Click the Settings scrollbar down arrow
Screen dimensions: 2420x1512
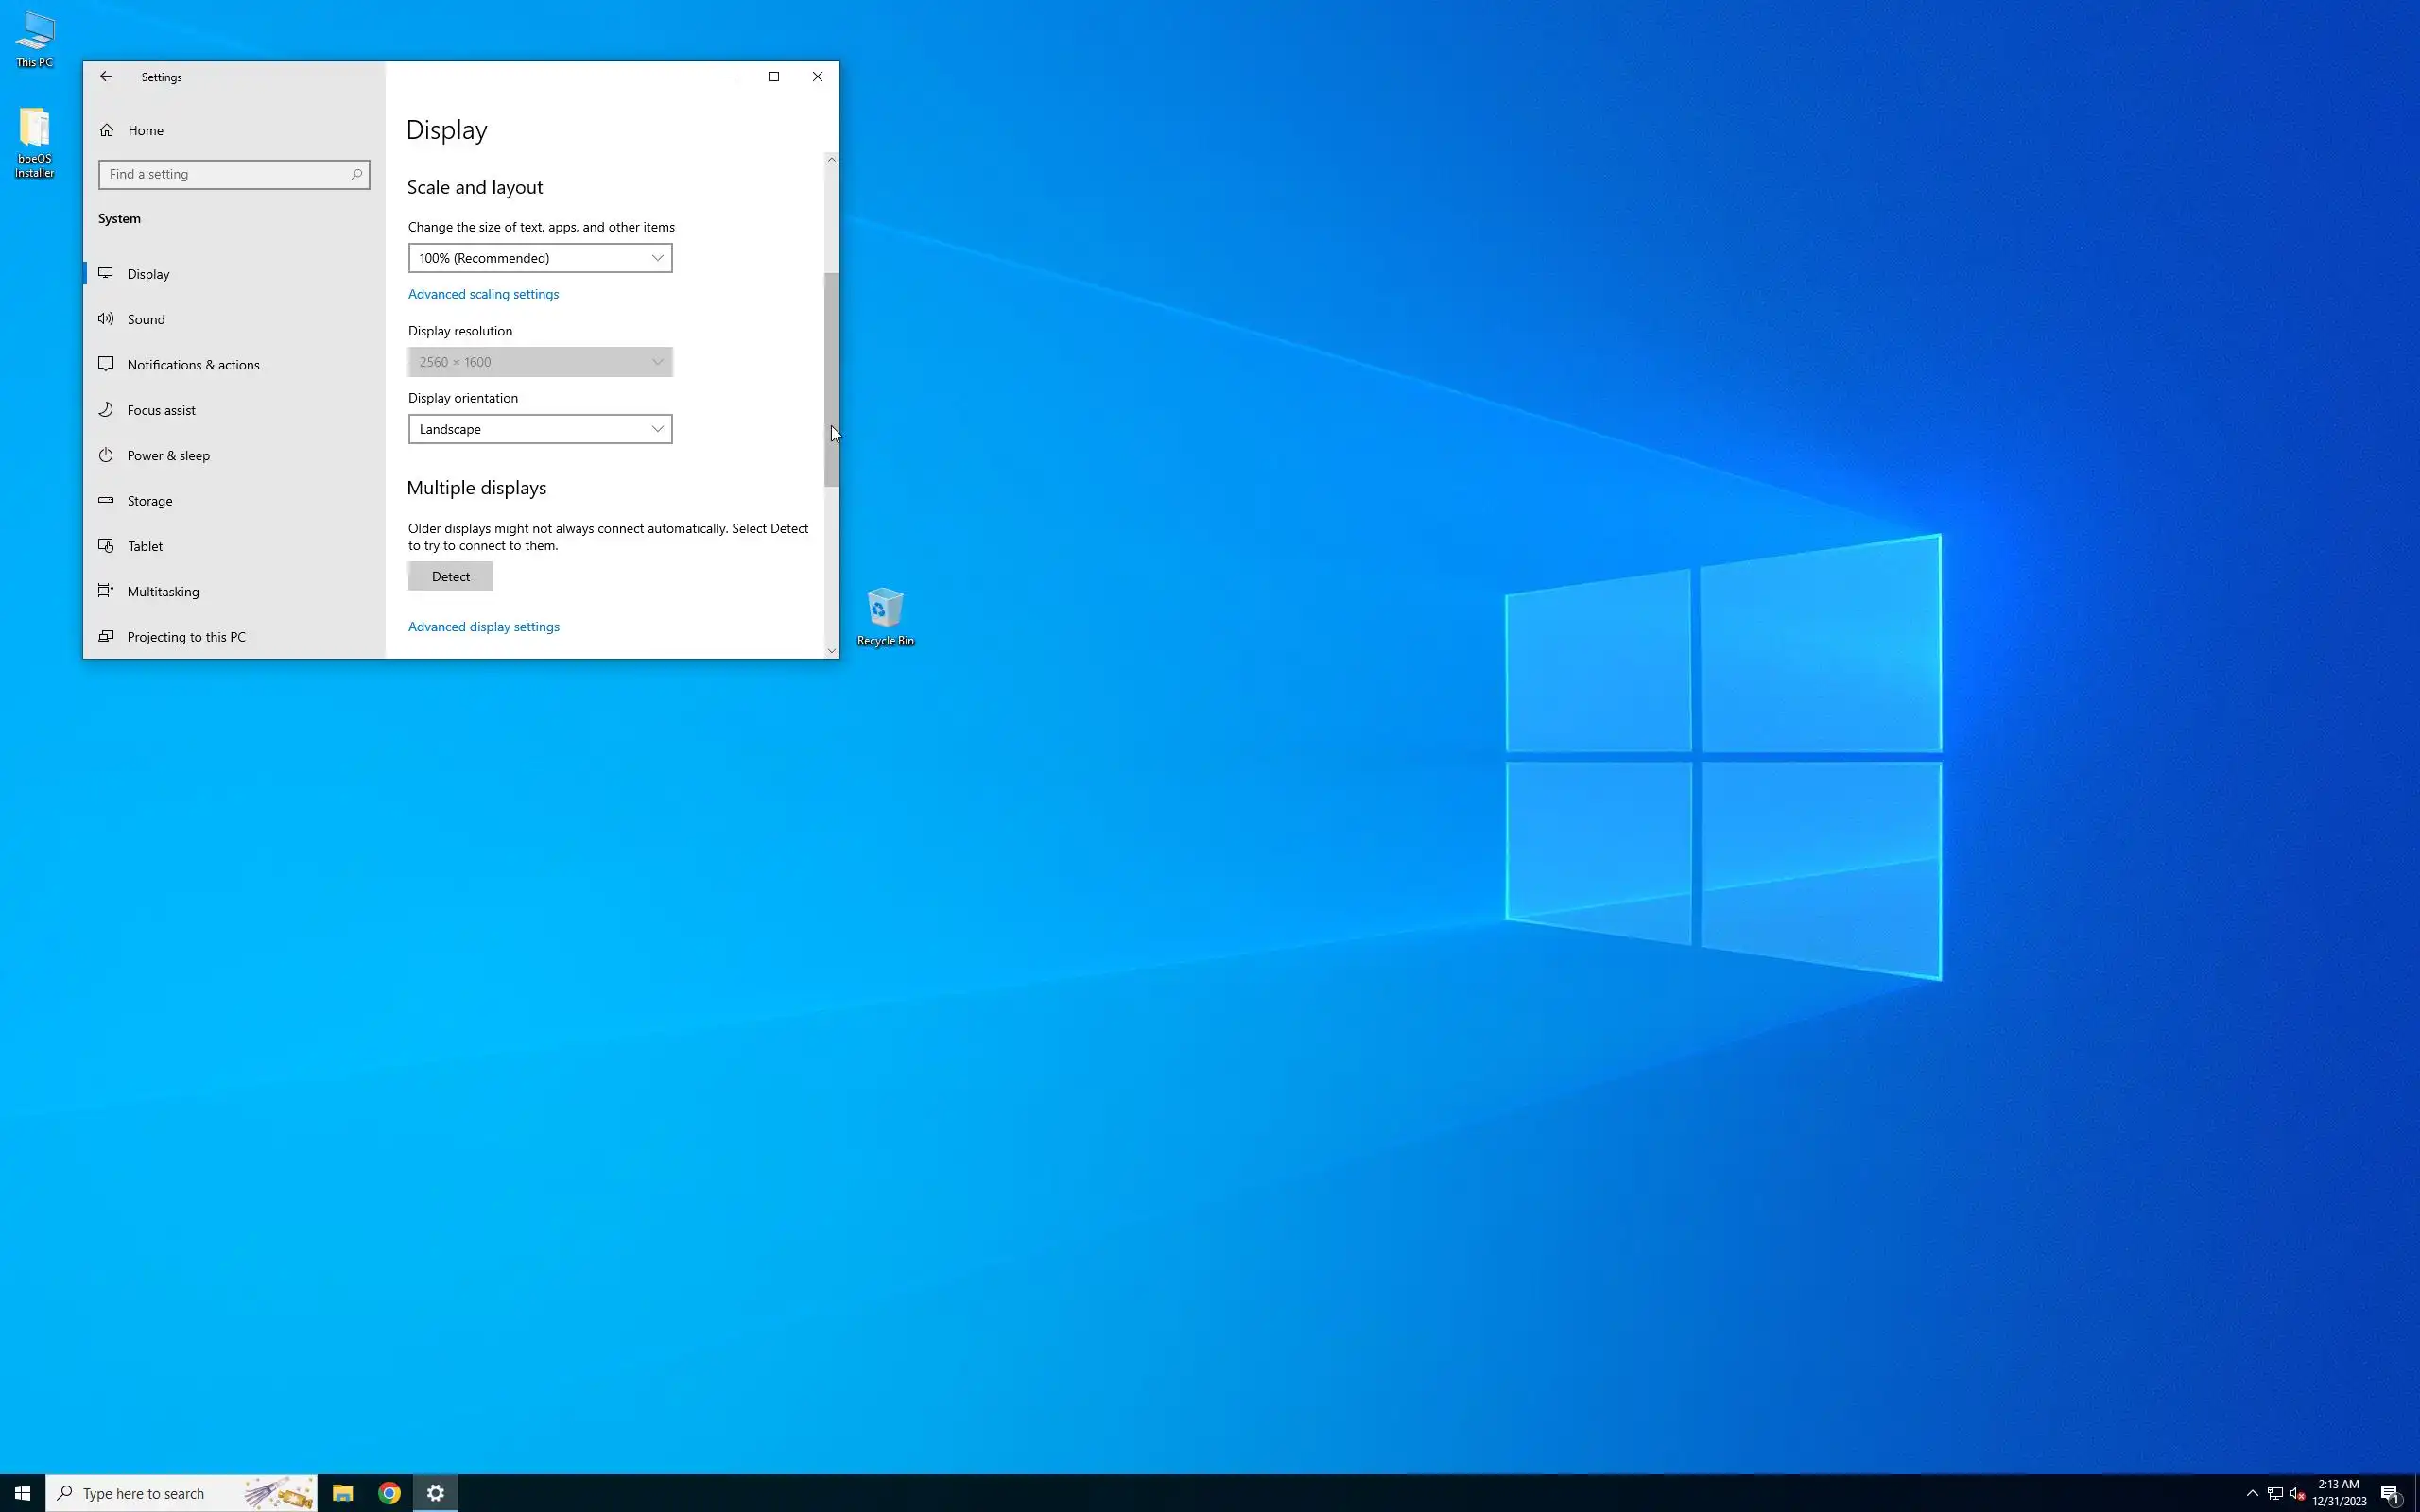point(831,651)
